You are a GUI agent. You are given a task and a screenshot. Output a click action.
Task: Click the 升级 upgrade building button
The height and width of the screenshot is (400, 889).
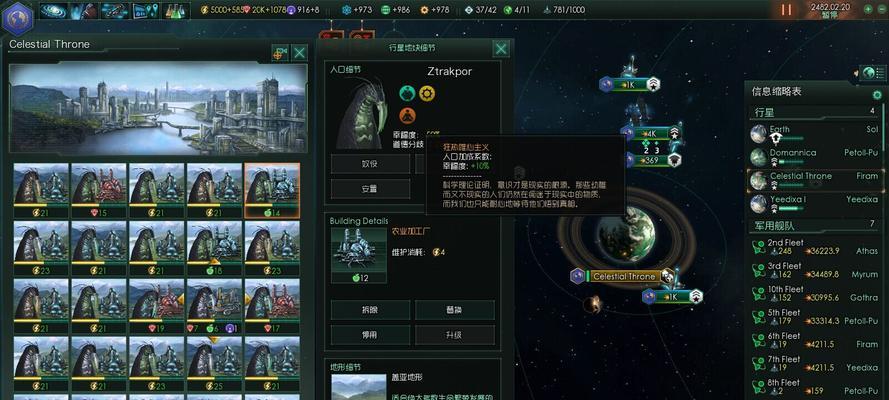(x=455, y=335)
